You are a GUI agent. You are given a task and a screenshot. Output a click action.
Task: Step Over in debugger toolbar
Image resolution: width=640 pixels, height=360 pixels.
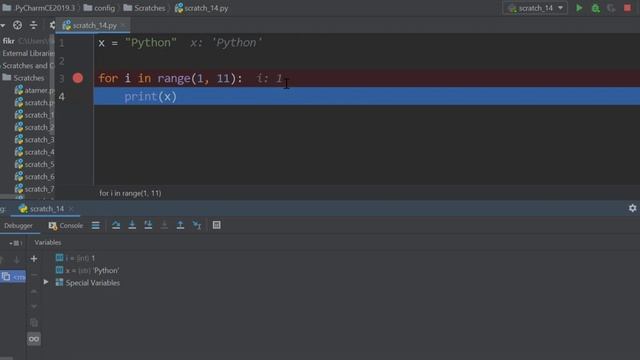point(116,225)
